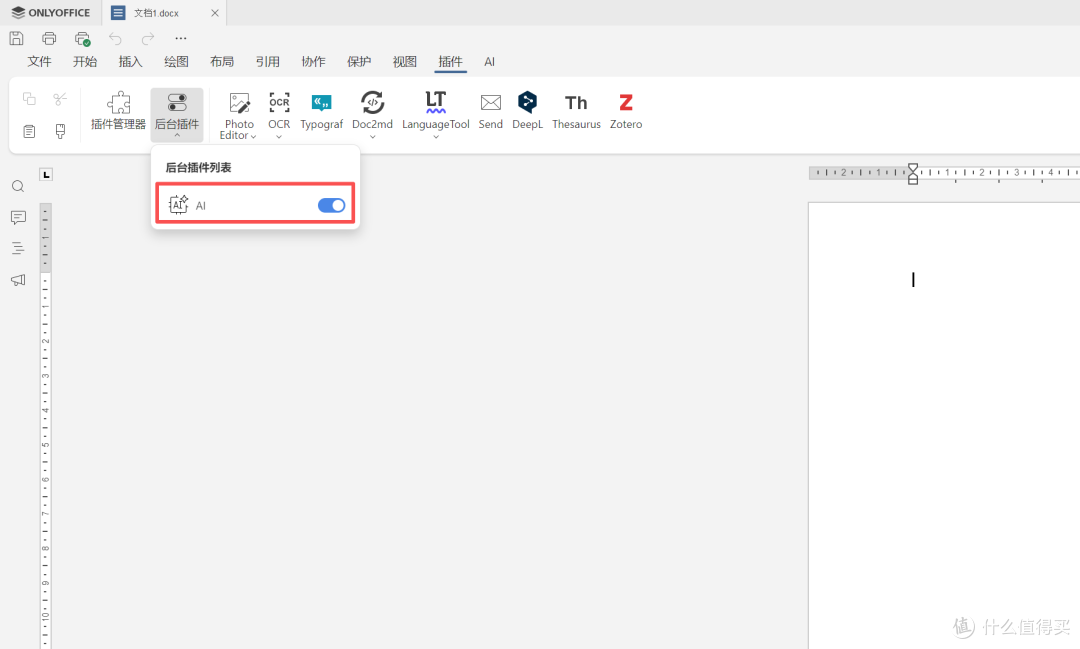Click the Undo arrow
This screenshot has width=1080, height=649.
coord(115,39)
